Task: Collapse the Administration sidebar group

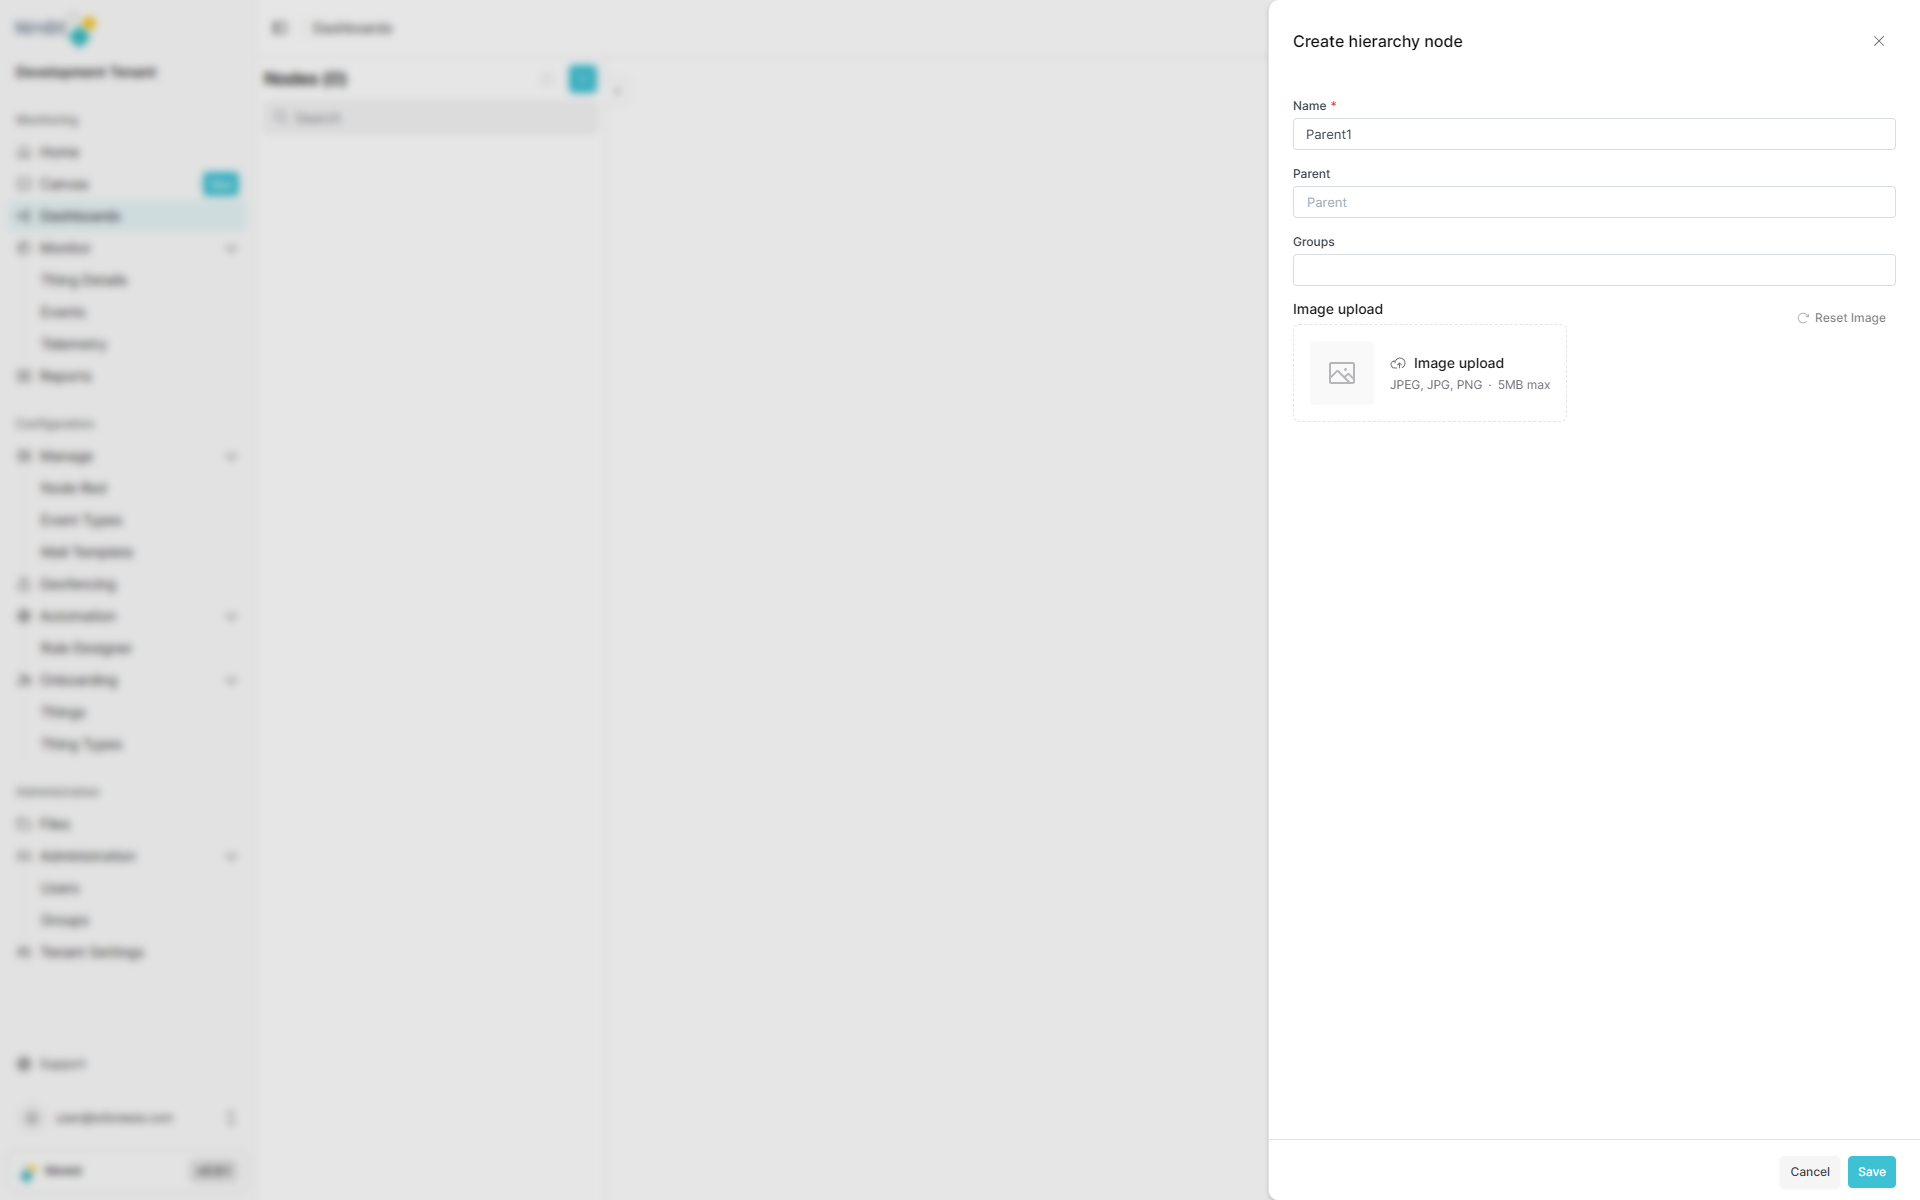Action: [x=232, y=856]
